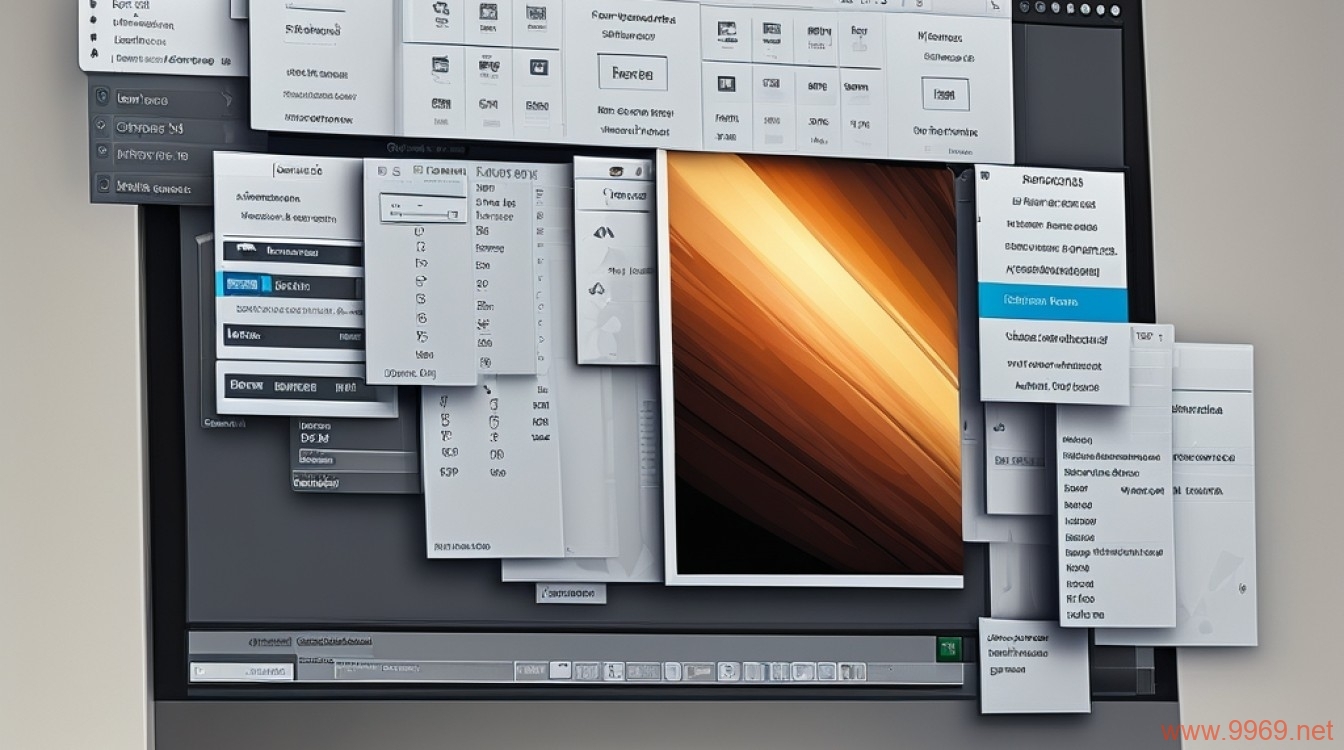Click the light input field on bottom bar
Viewport: 1344px width, 750px height.
pyautogui.click(x=242, y=671)
